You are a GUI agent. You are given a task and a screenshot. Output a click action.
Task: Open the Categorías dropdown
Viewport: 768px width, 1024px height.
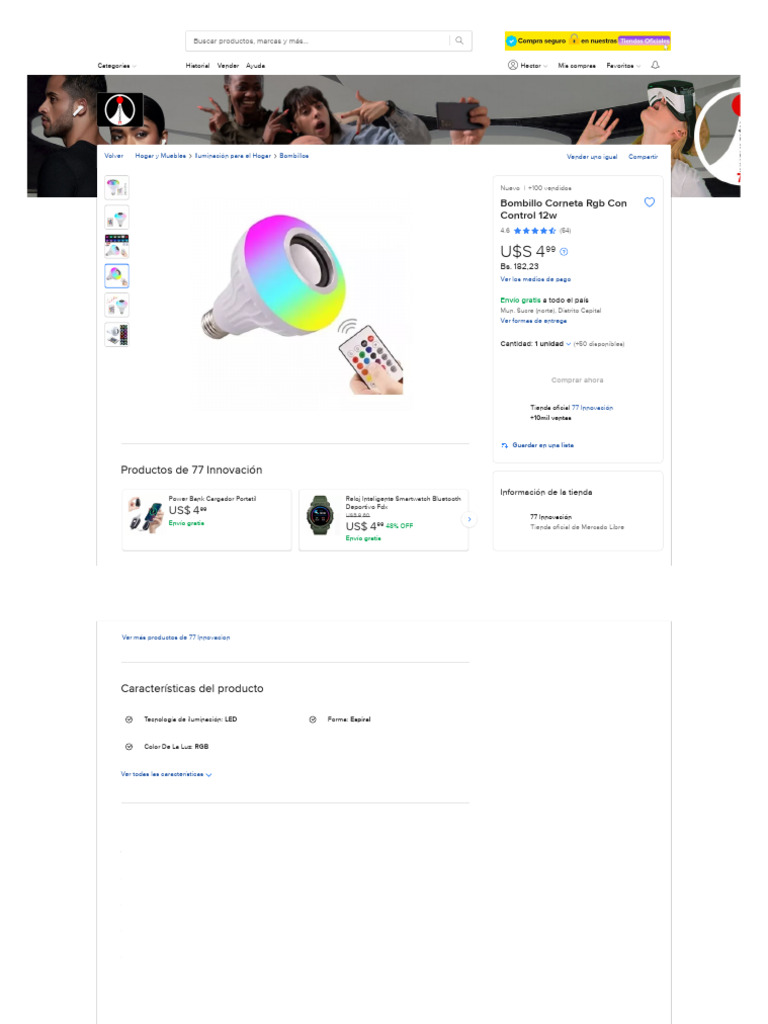pos(117,66)
